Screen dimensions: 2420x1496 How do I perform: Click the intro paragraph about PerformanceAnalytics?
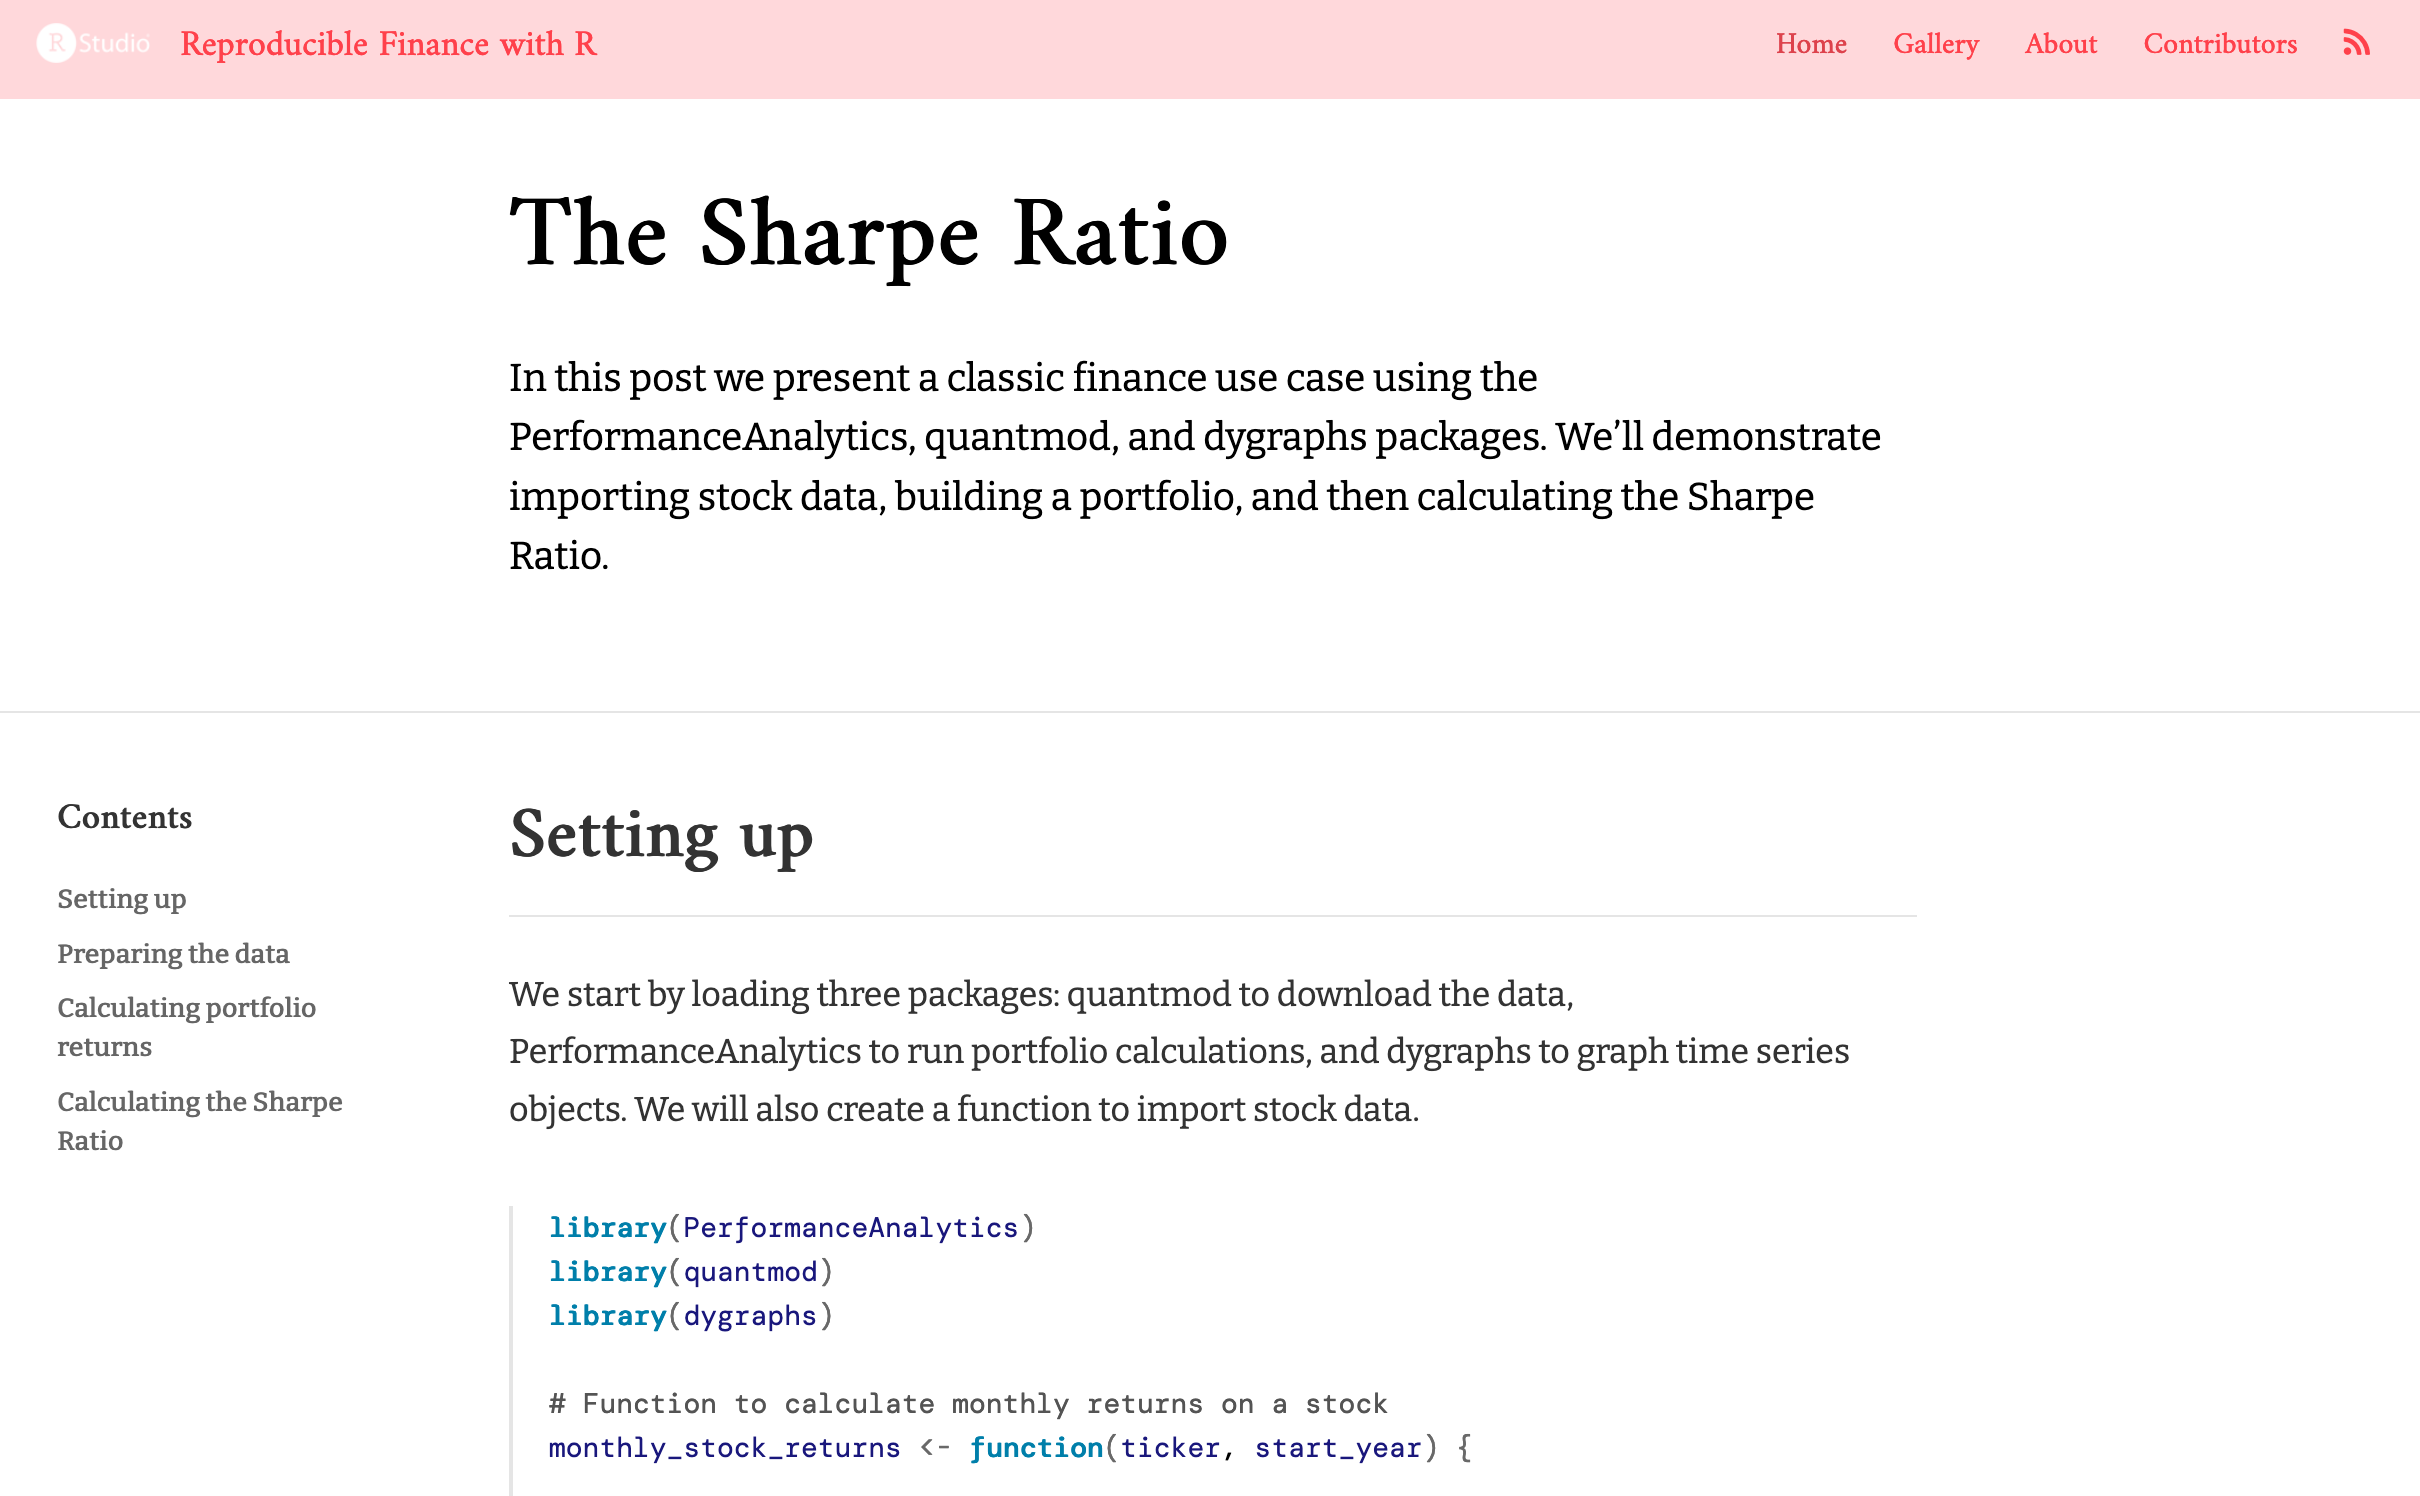point(1194,466)
